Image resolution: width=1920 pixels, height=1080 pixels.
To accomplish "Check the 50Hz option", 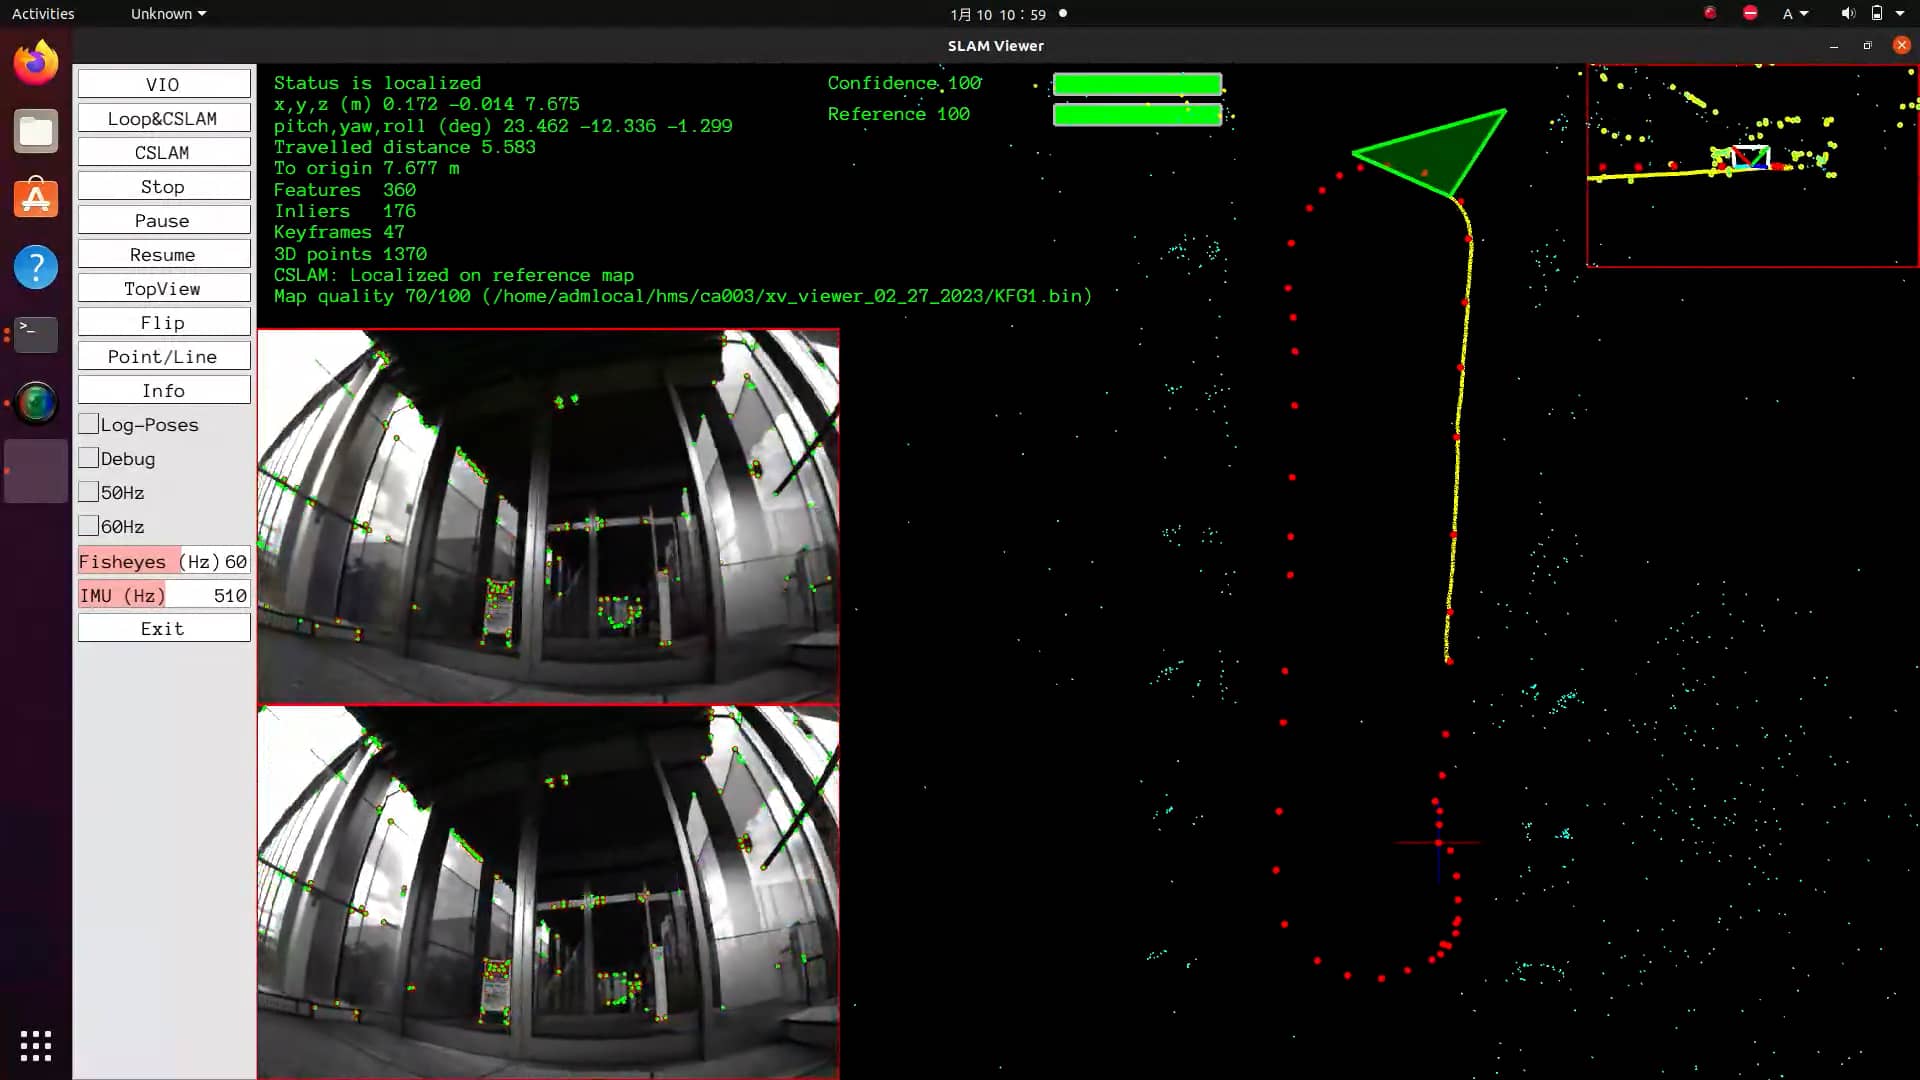I will [89, 492].
